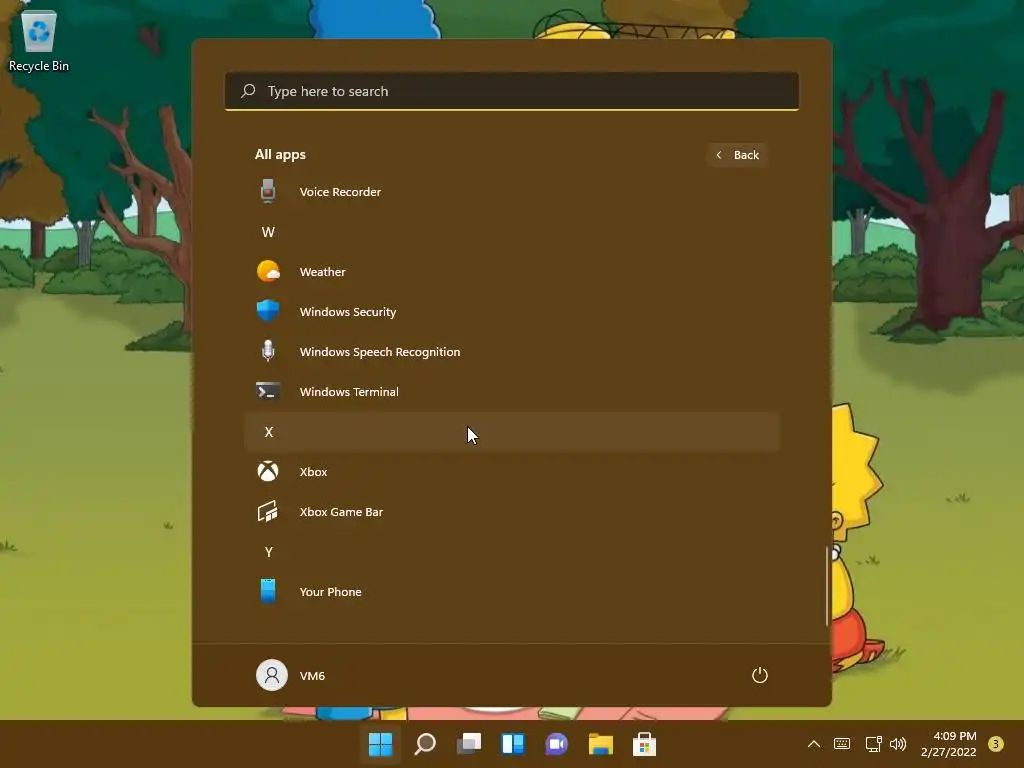Click the Xbox Game Bar label
Screen dimensions: 1024x768
pos(341,512)
